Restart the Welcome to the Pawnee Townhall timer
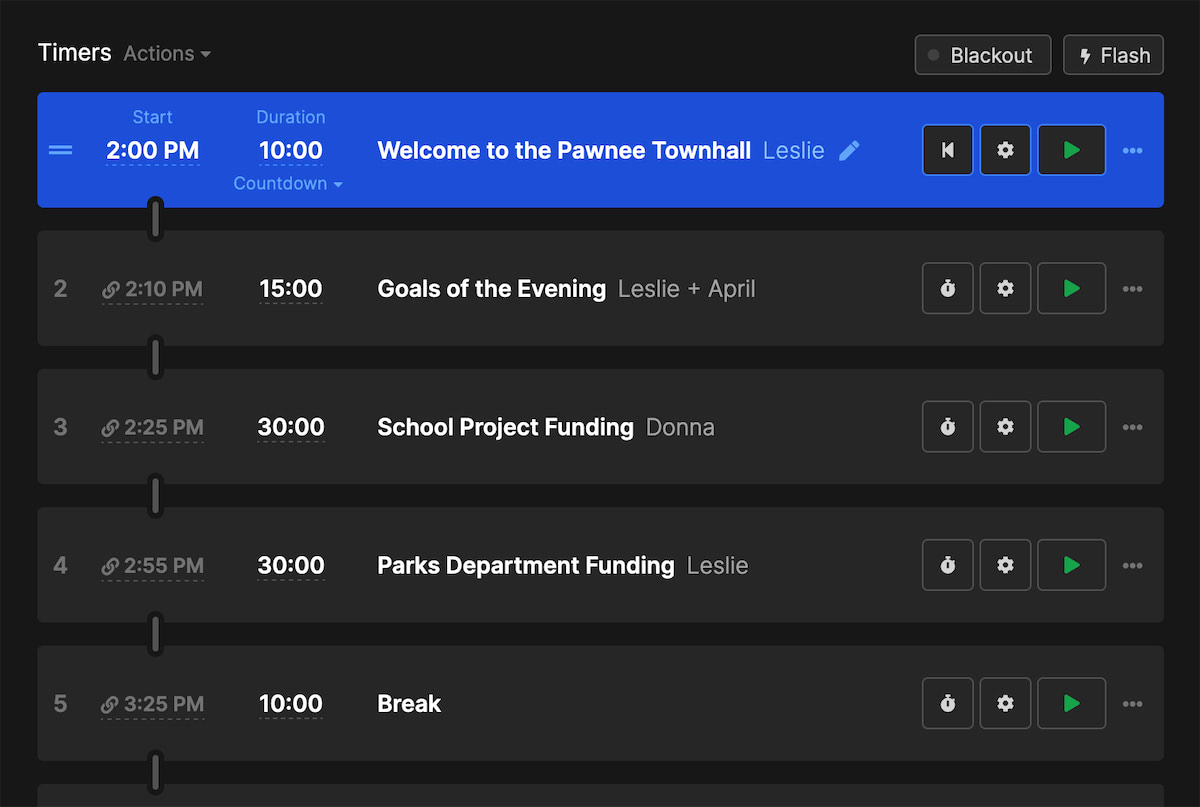The width and height of the screenshot is (1200, 807). click(x=947, y=149)
